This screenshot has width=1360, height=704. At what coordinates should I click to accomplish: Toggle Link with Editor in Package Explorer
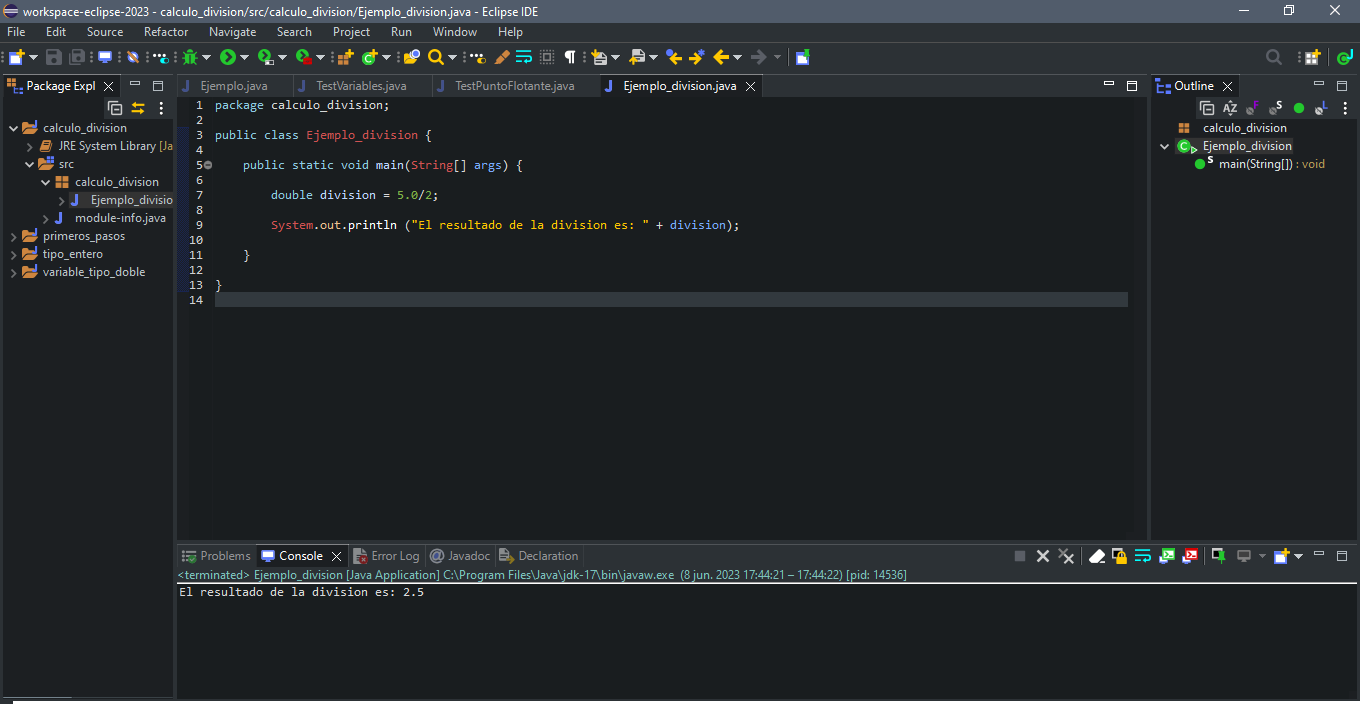pos(138,108)
